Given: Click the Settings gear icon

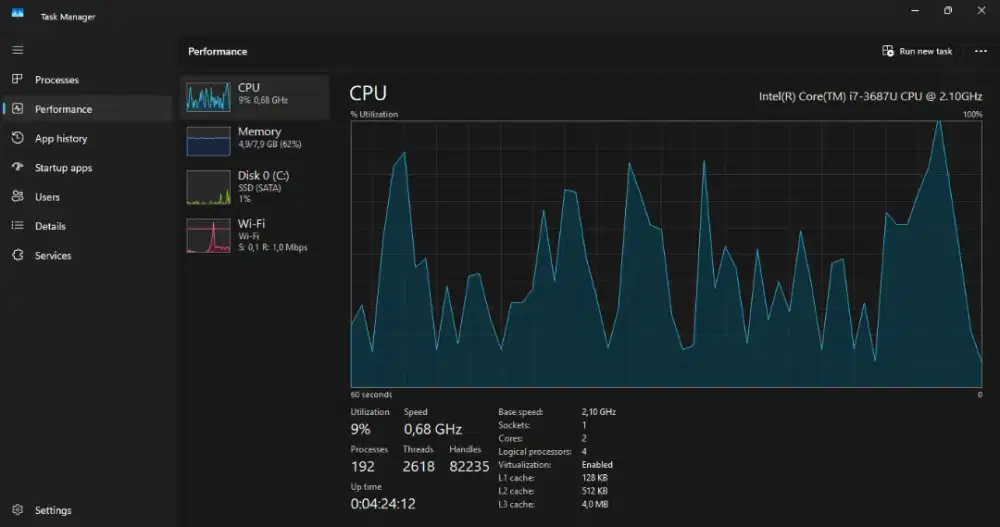Looking at the screenshot, I should tap(17, 510).
